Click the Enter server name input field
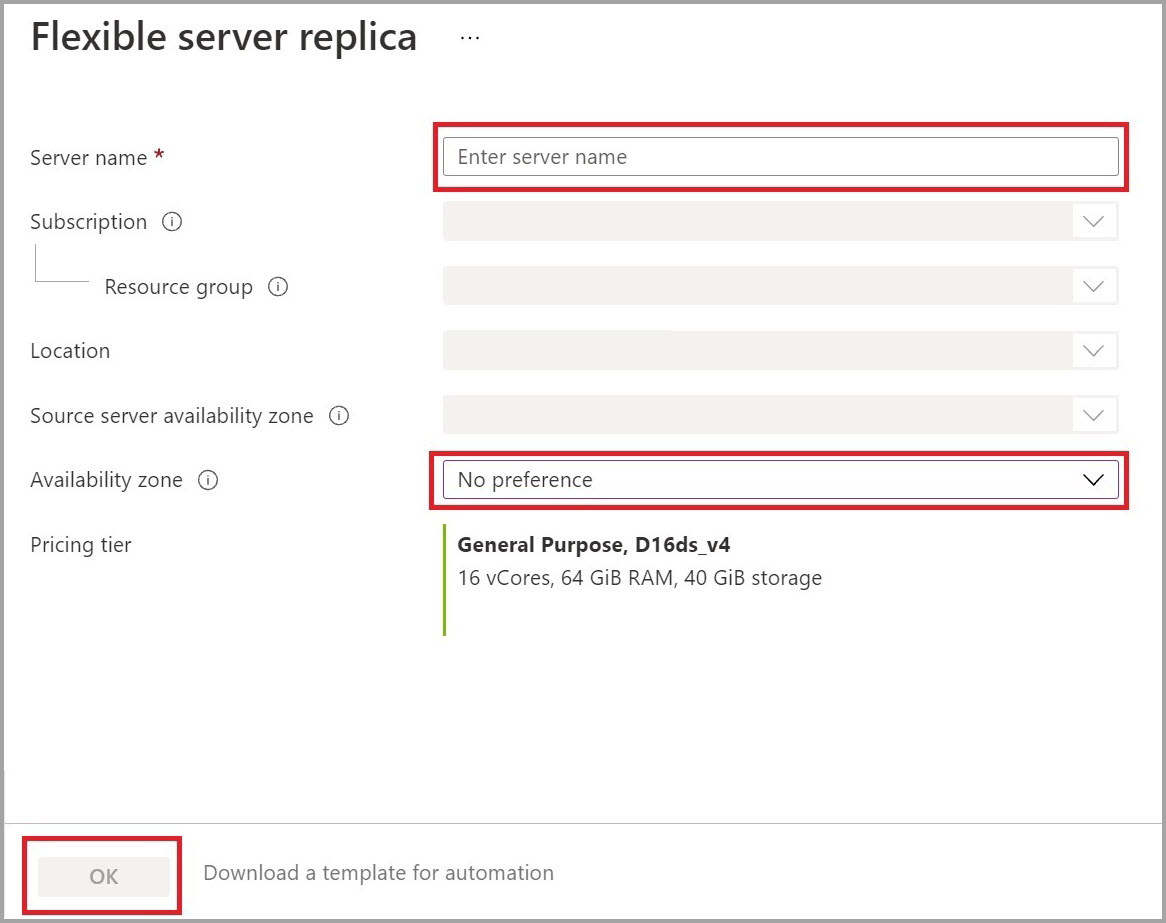 coord(780,156)
